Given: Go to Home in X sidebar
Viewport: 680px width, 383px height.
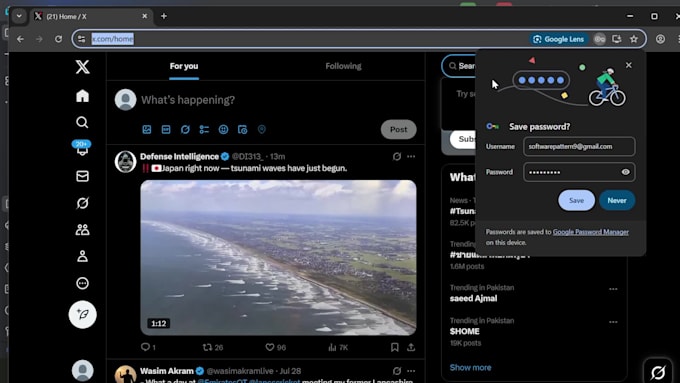Looking at the screenshot, I should [x=82, y=96].
